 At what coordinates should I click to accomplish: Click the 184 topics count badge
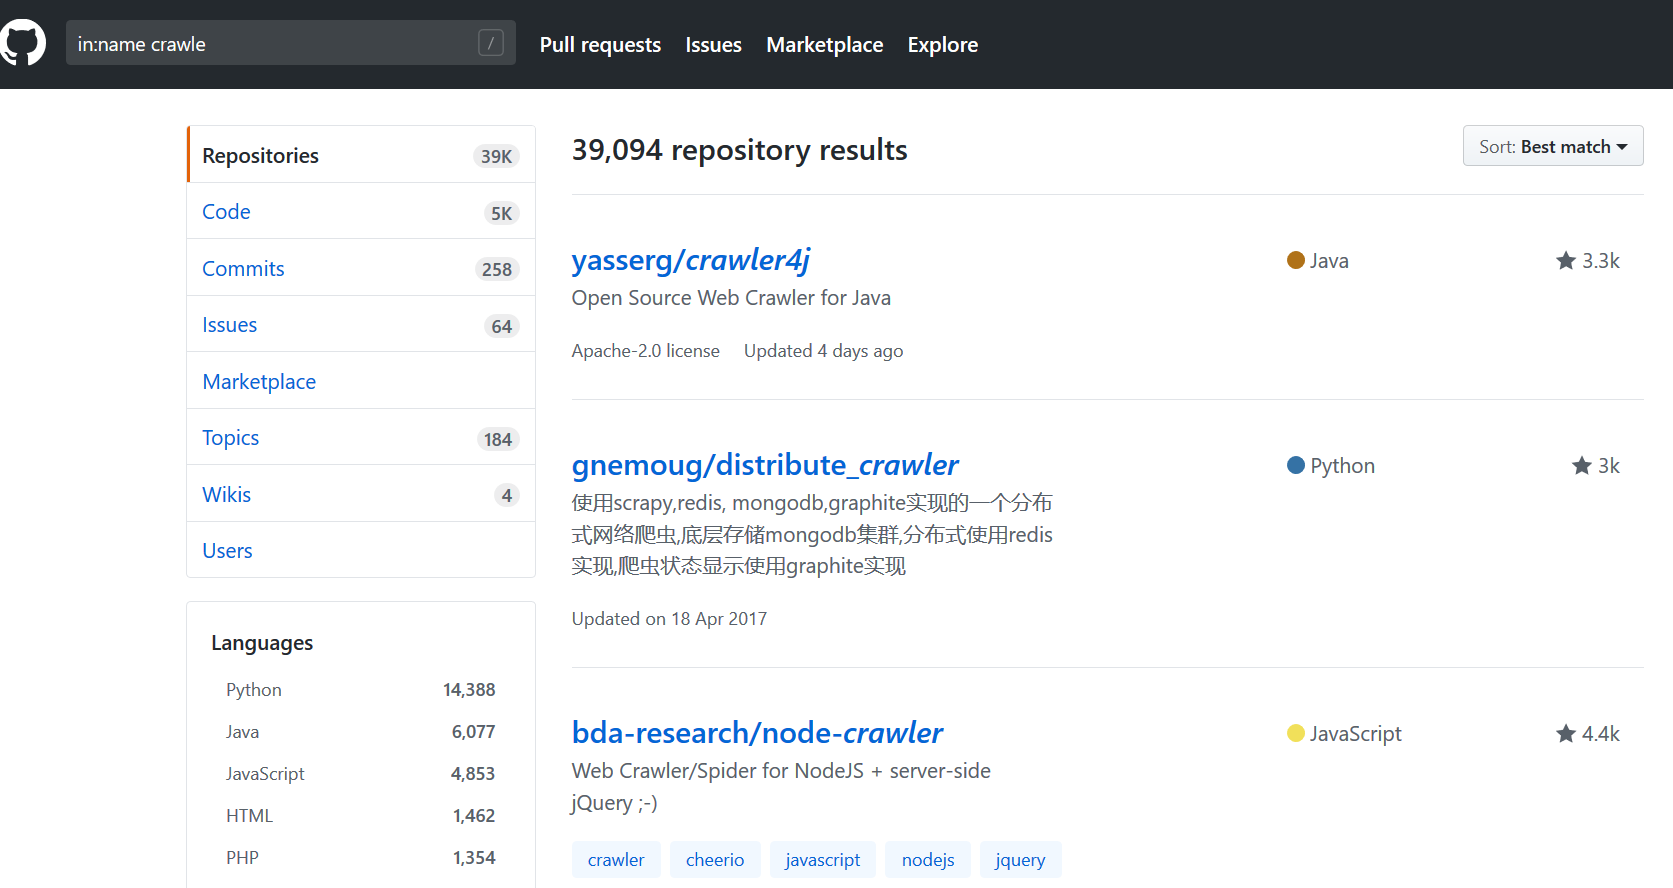pyautogui.click(x=498, y=439)
